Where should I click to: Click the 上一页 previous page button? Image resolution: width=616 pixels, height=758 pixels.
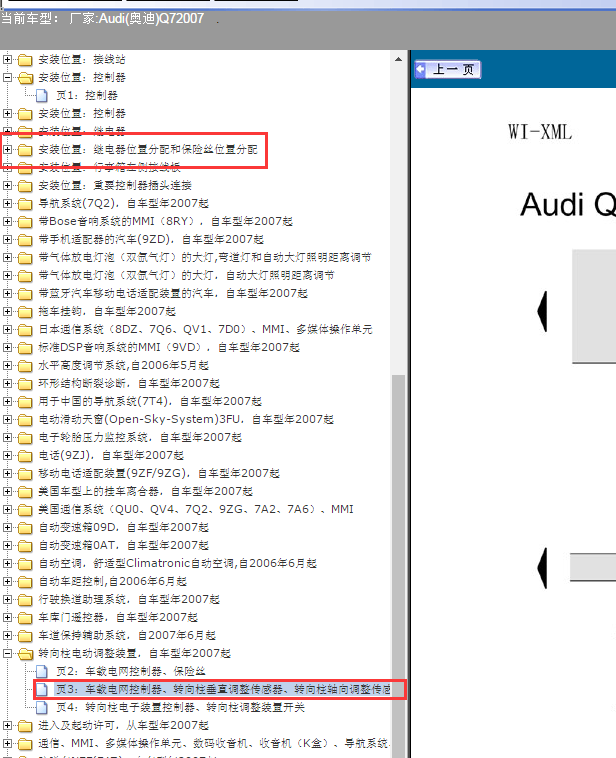tap(447, 70)
